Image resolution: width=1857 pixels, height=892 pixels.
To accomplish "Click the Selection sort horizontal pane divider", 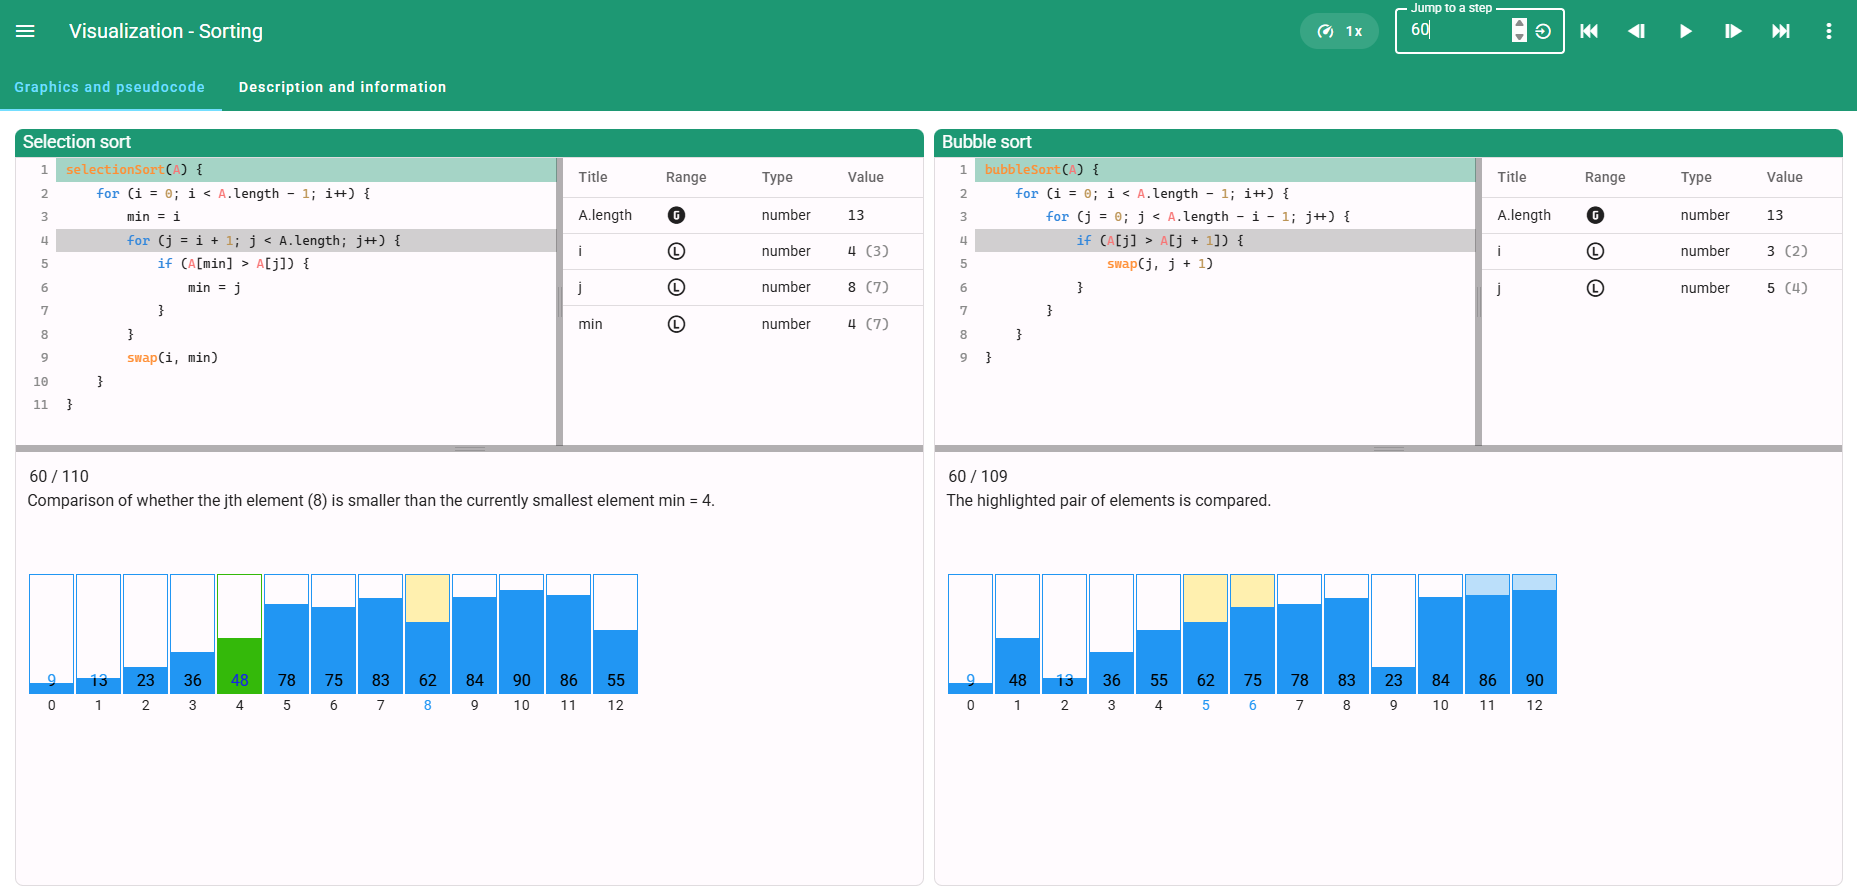I will click(x=469, y=449).
